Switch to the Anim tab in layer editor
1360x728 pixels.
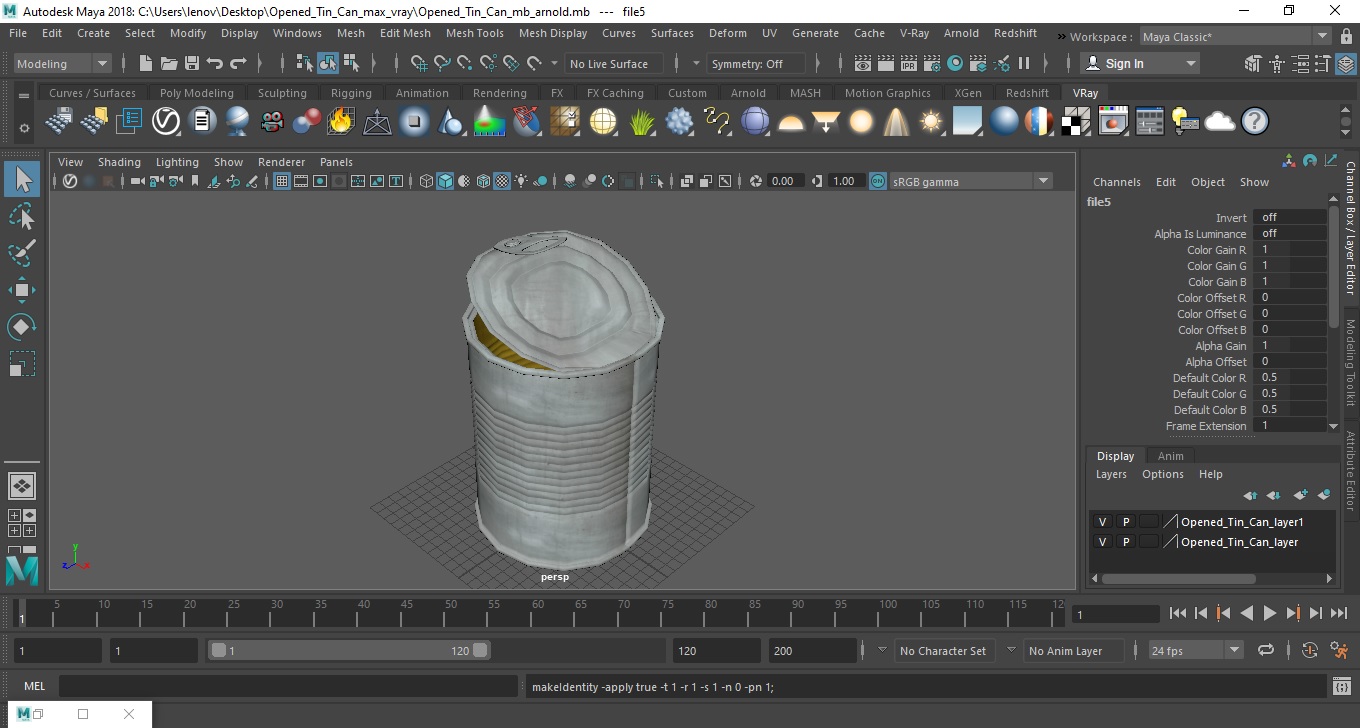(x=1170, y=456)
